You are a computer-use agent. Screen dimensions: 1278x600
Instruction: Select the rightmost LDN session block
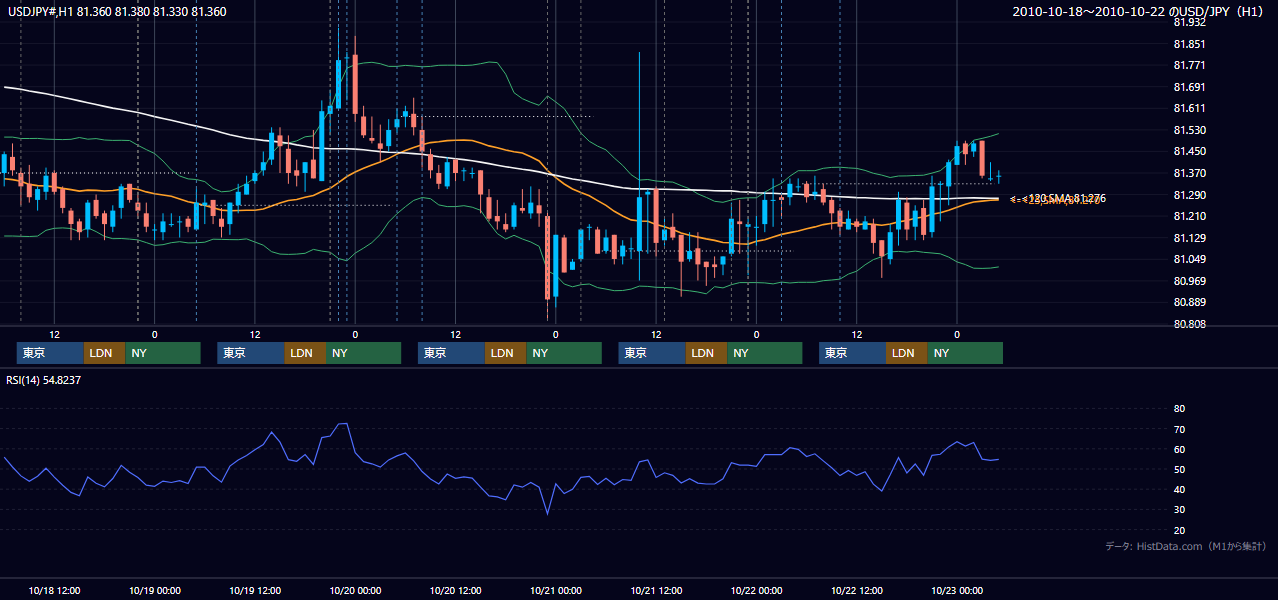(x=906, y=353)
